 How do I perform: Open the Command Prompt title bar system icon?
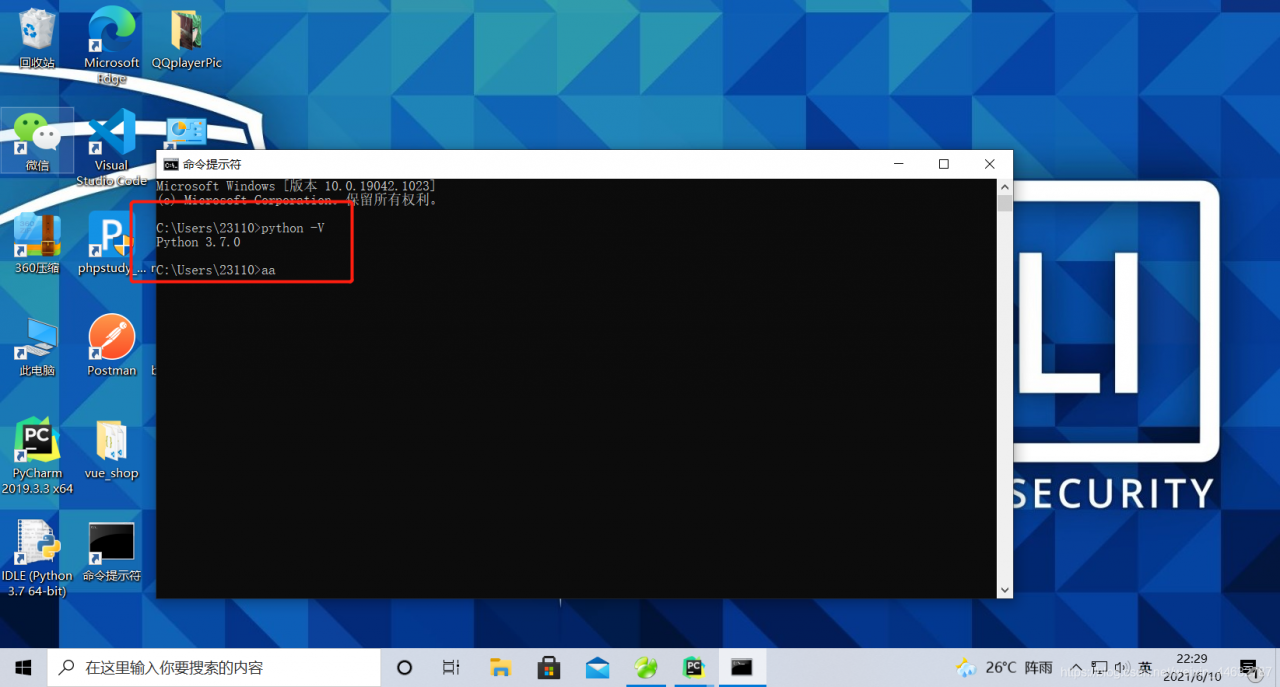pos(171,164)
